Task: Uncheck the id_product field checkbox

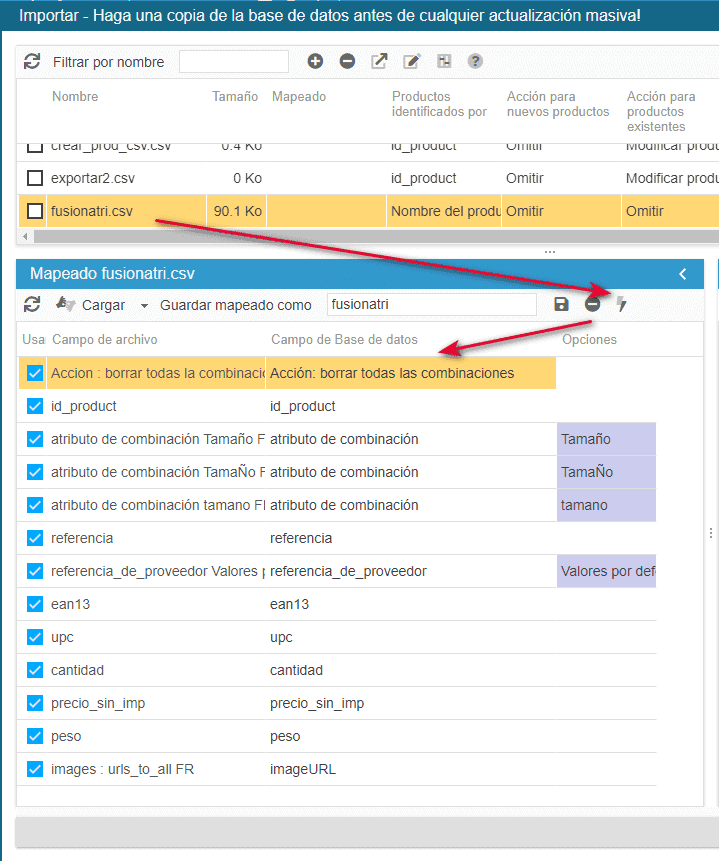Action: click(35, 406)
